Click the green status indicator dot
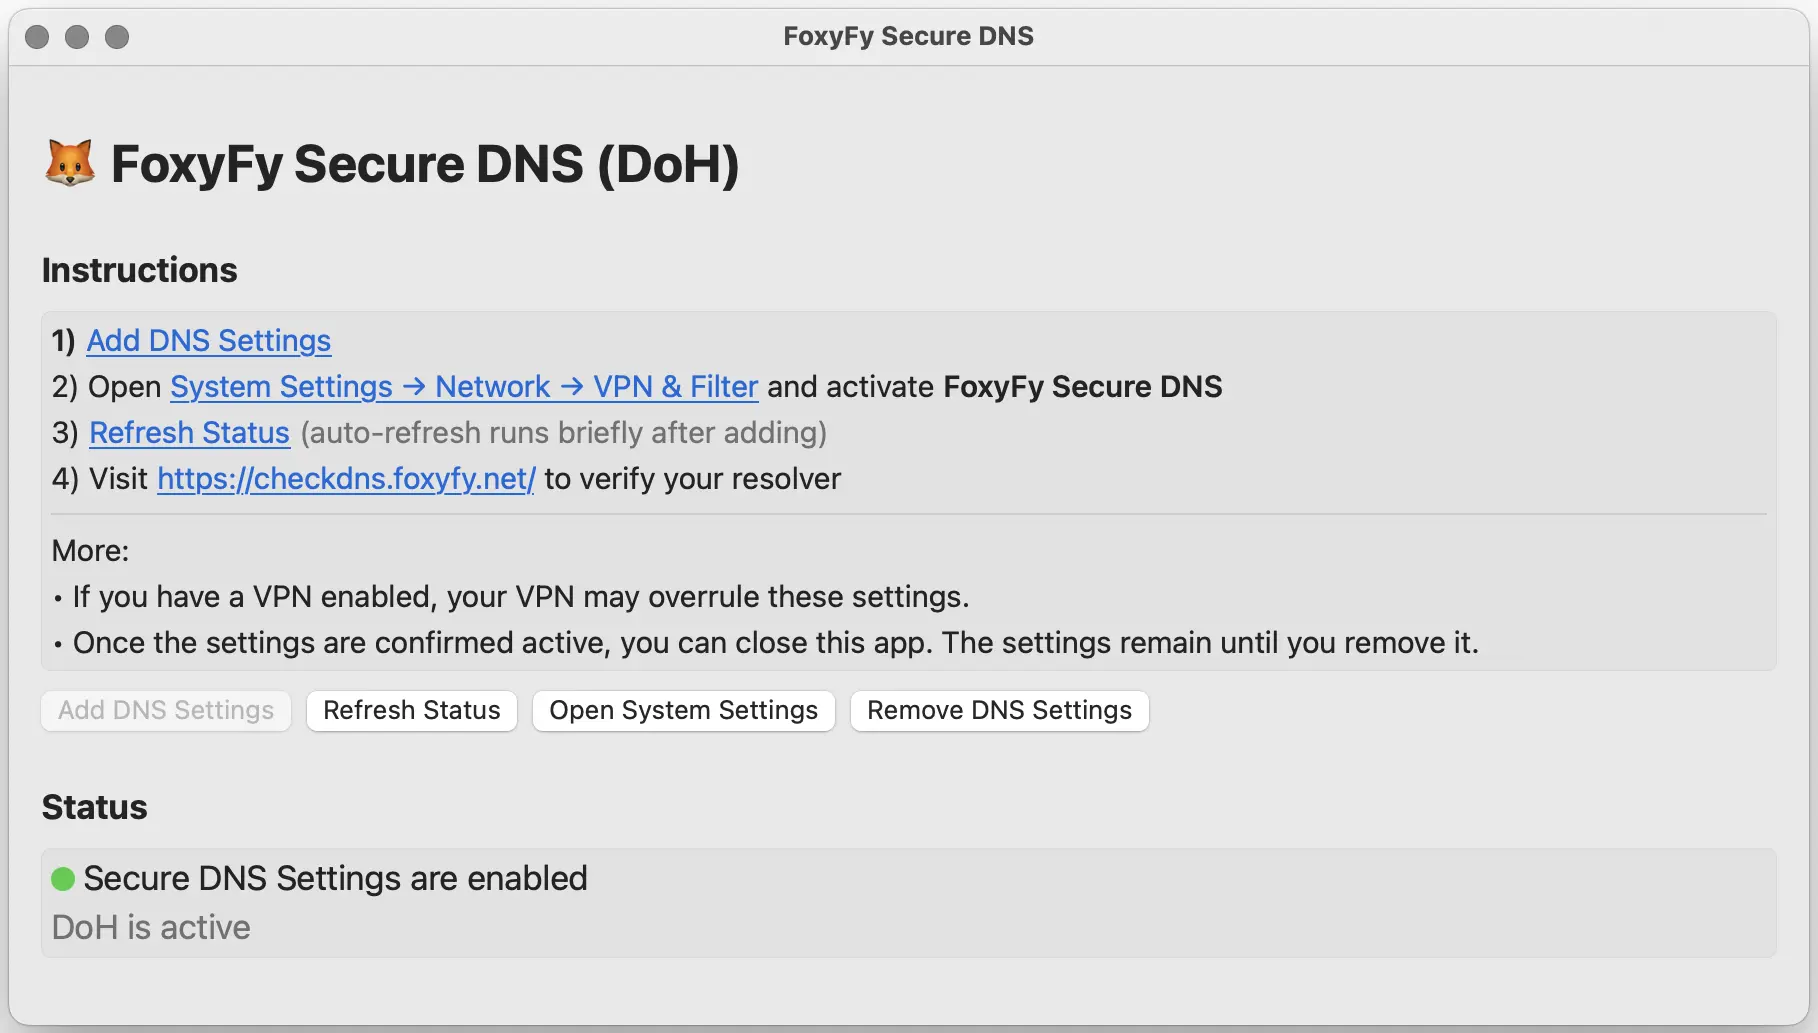The height and width of the screenshot is (1033, 1818). 63,879
